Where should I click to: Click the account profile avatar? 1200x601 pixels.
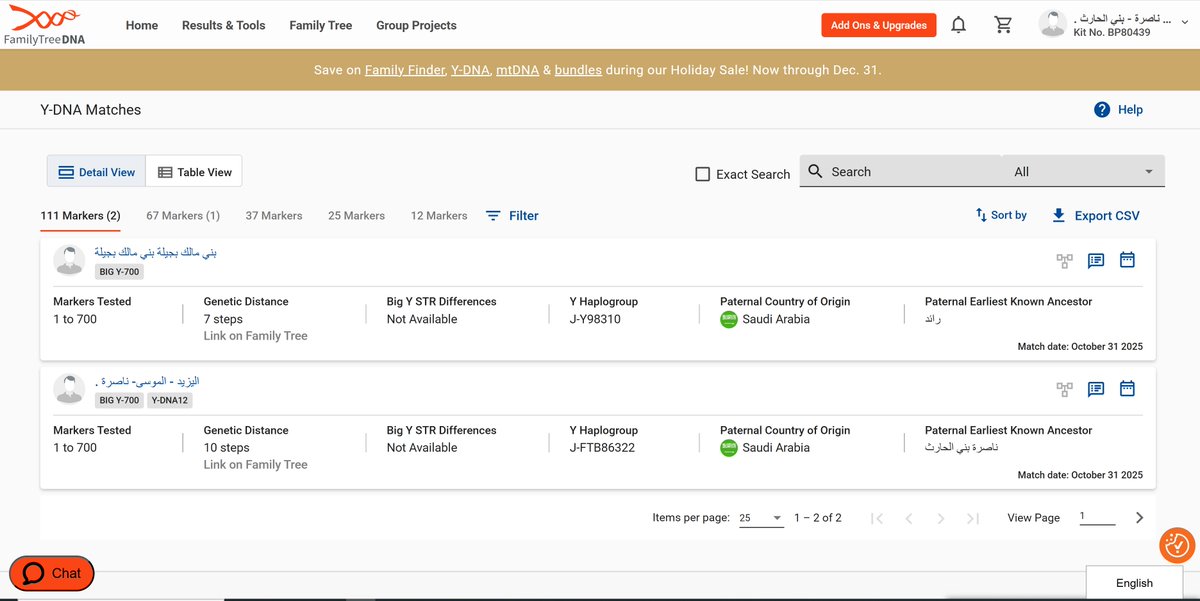[x=1052, y=25]
